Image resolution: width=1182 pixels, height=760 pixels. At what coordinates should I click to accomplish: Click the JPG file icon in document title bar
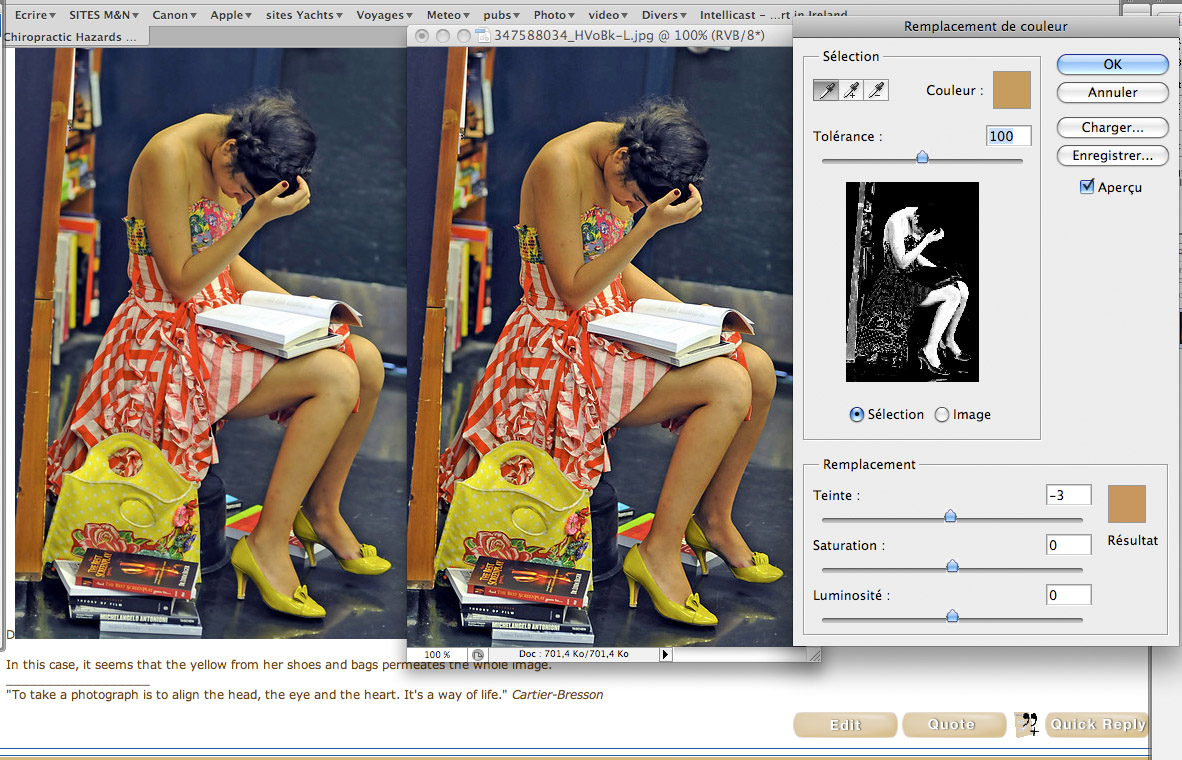coord(485,36)
